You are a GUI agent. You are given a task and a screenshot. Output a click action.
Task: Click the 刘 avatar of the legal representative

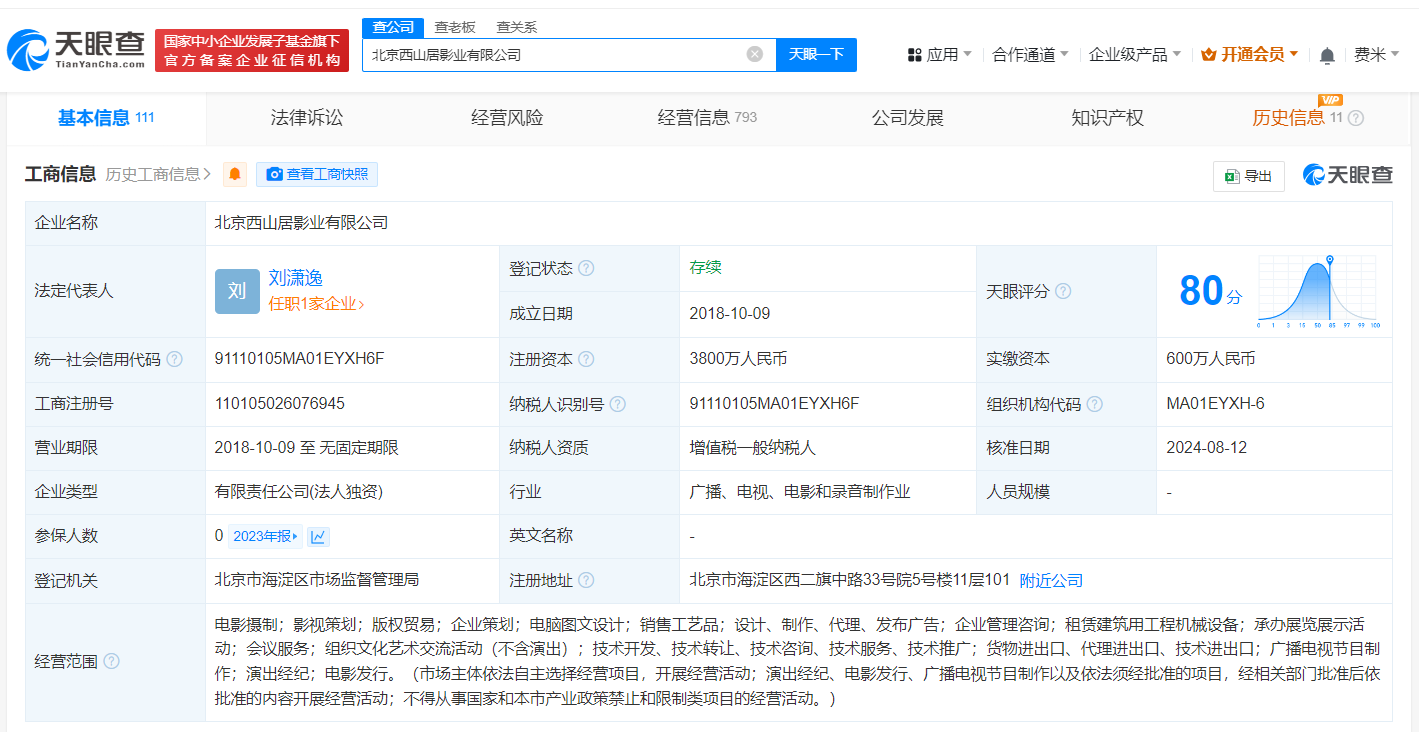click(235, 291)
